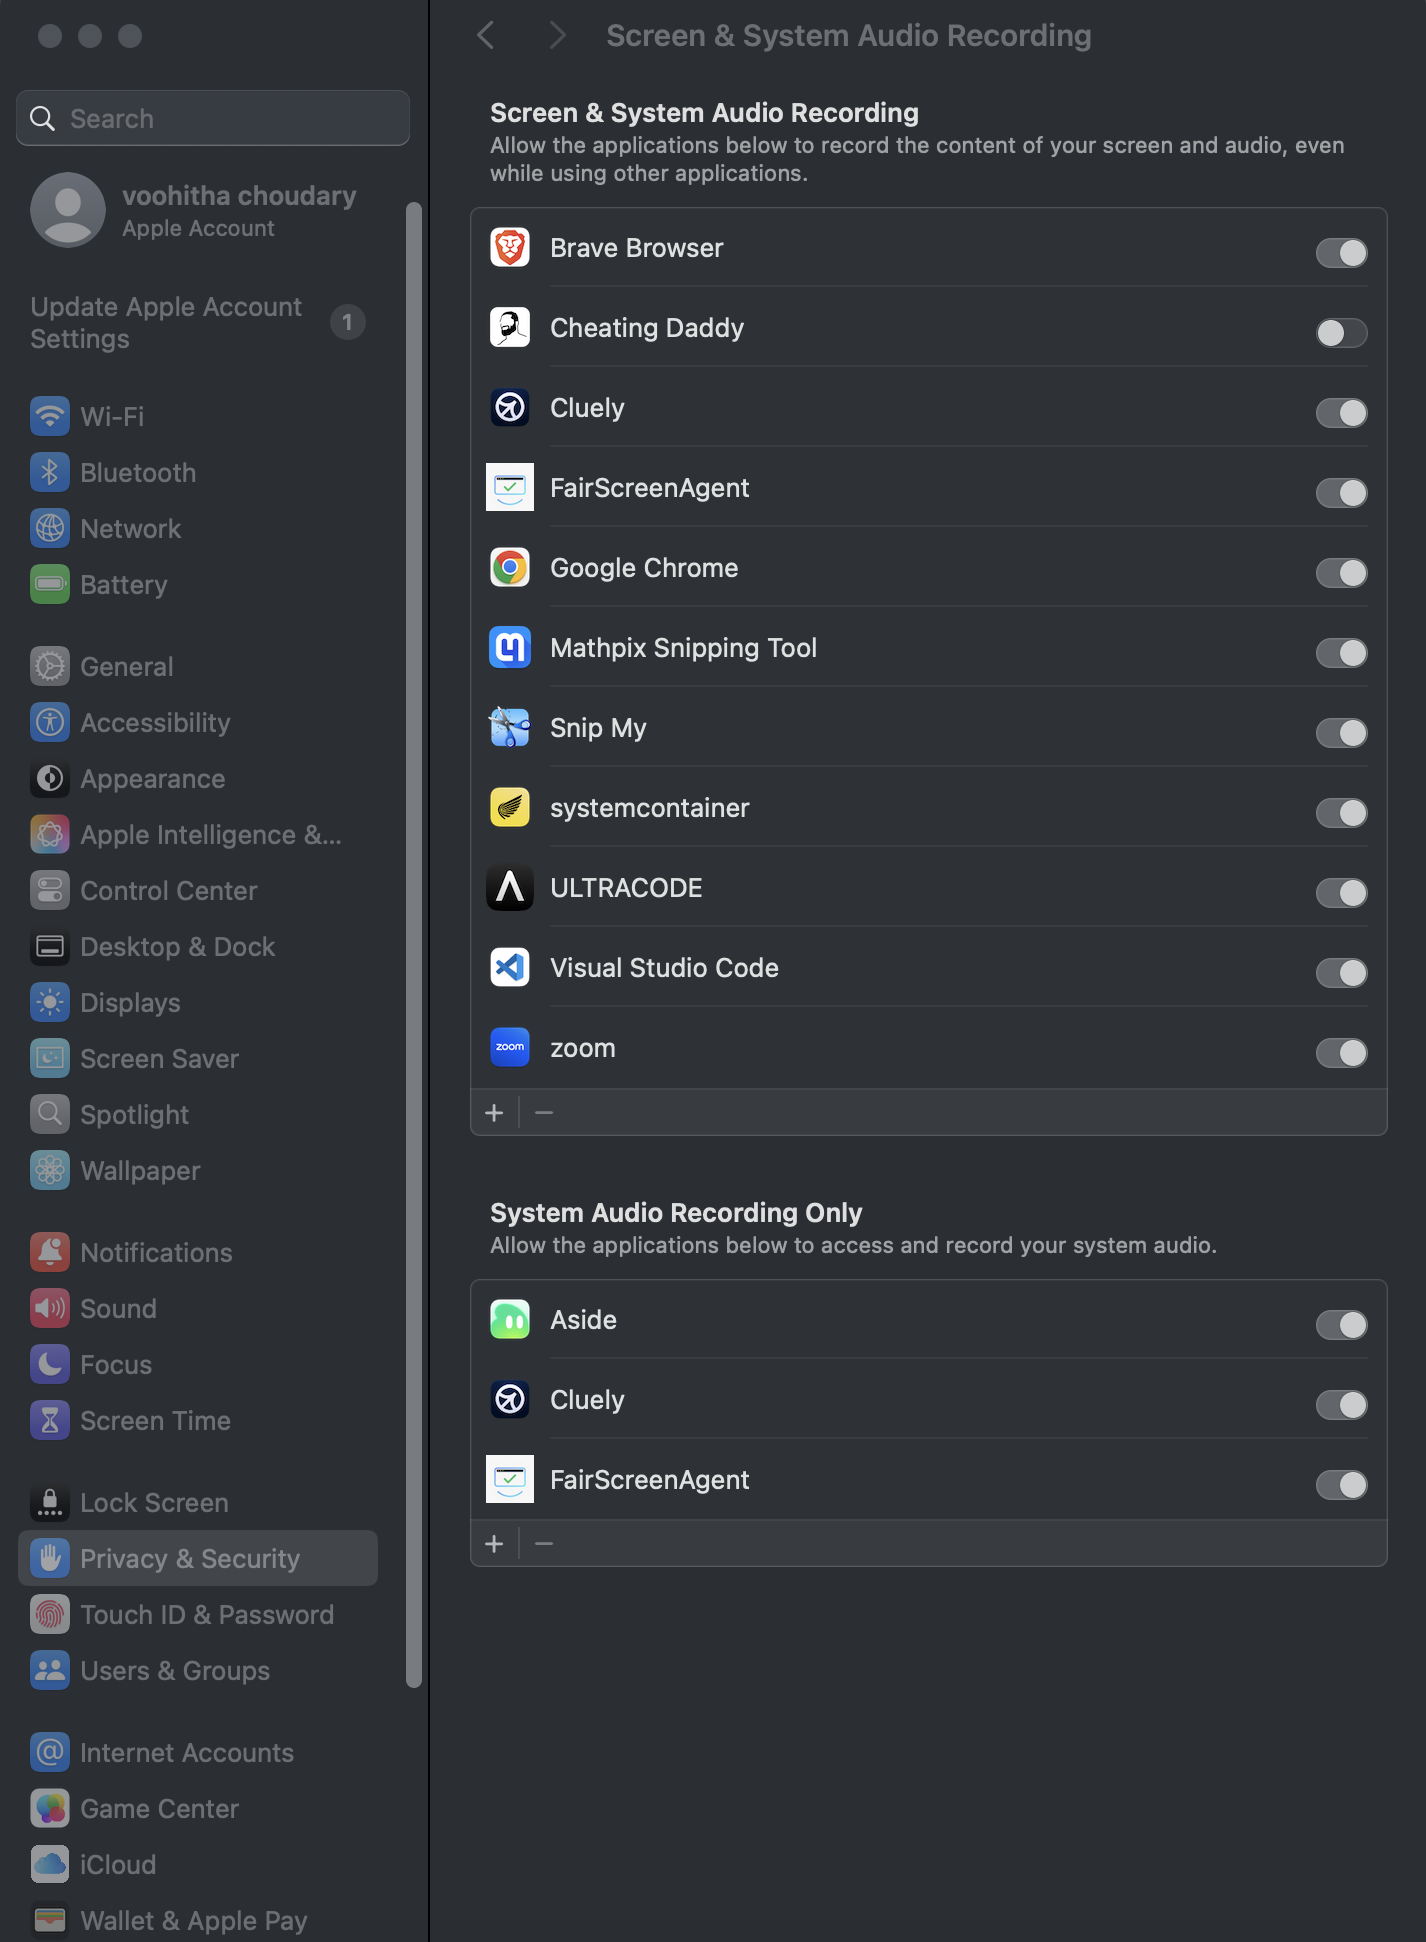Click the iCloud cloud icon
Screen dimensions: 1426x1942
pyautogui.click(x=50, y=1864)
